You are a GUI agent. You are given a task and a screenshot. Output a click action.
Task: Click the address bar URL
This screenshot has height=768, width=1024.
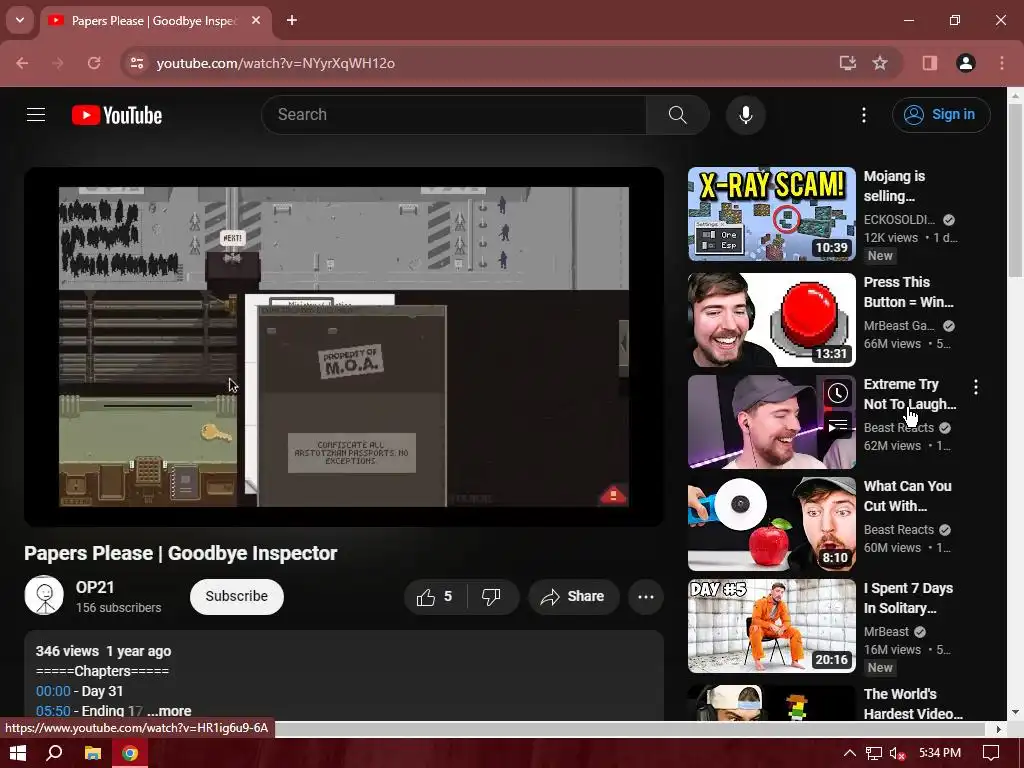(276, 63)
